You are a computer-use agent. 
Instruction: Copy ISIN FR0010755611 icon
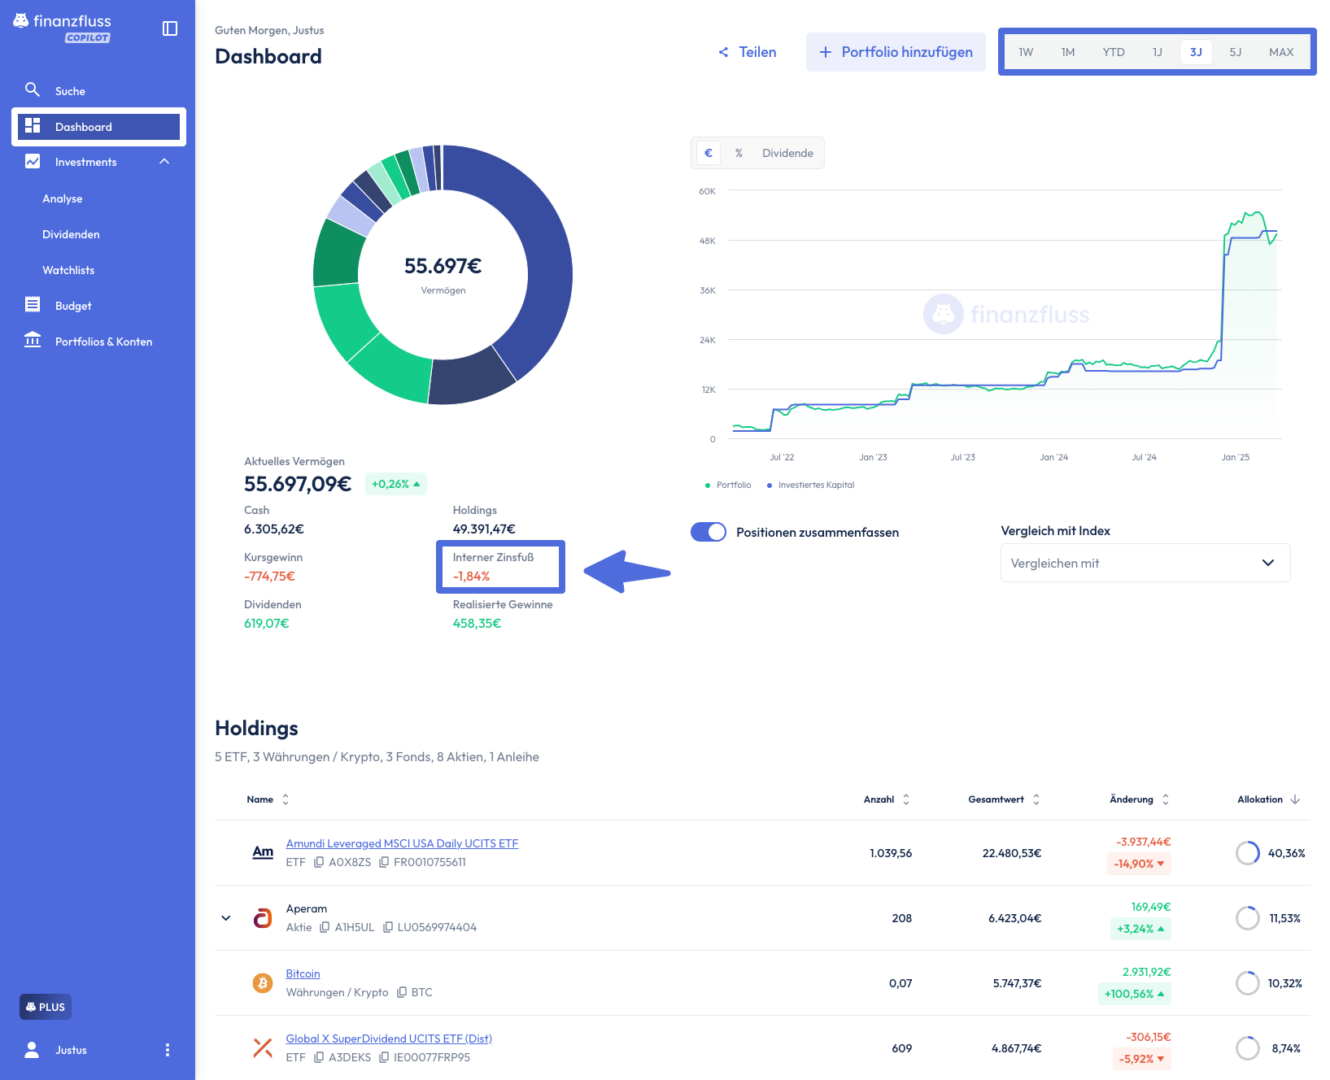(x=384, y=862)
